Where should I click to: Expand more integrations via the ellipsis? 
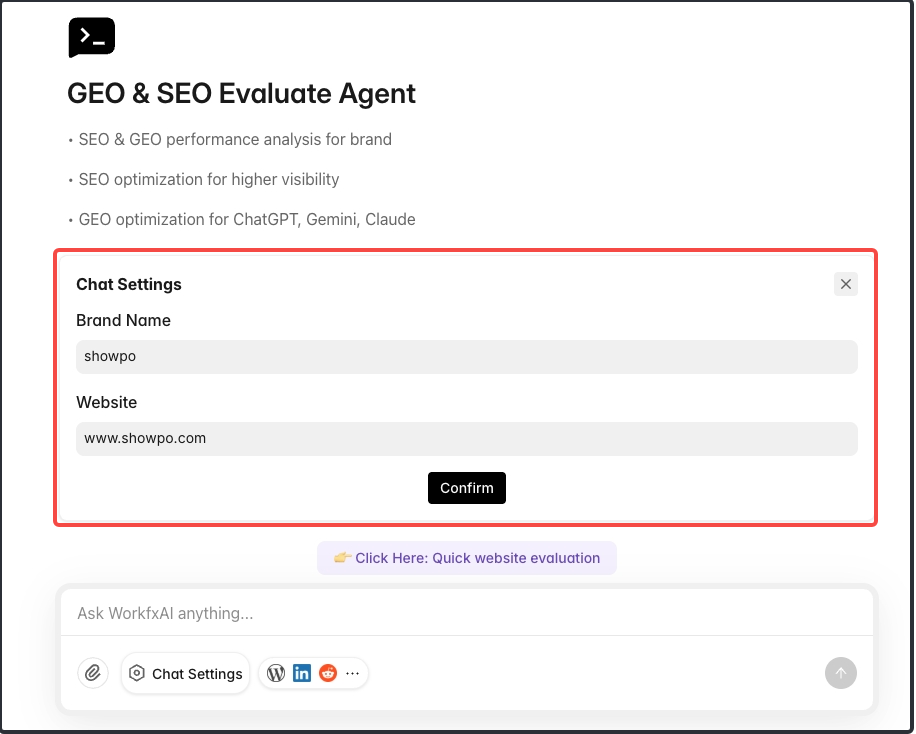click(x=352, y=673)
